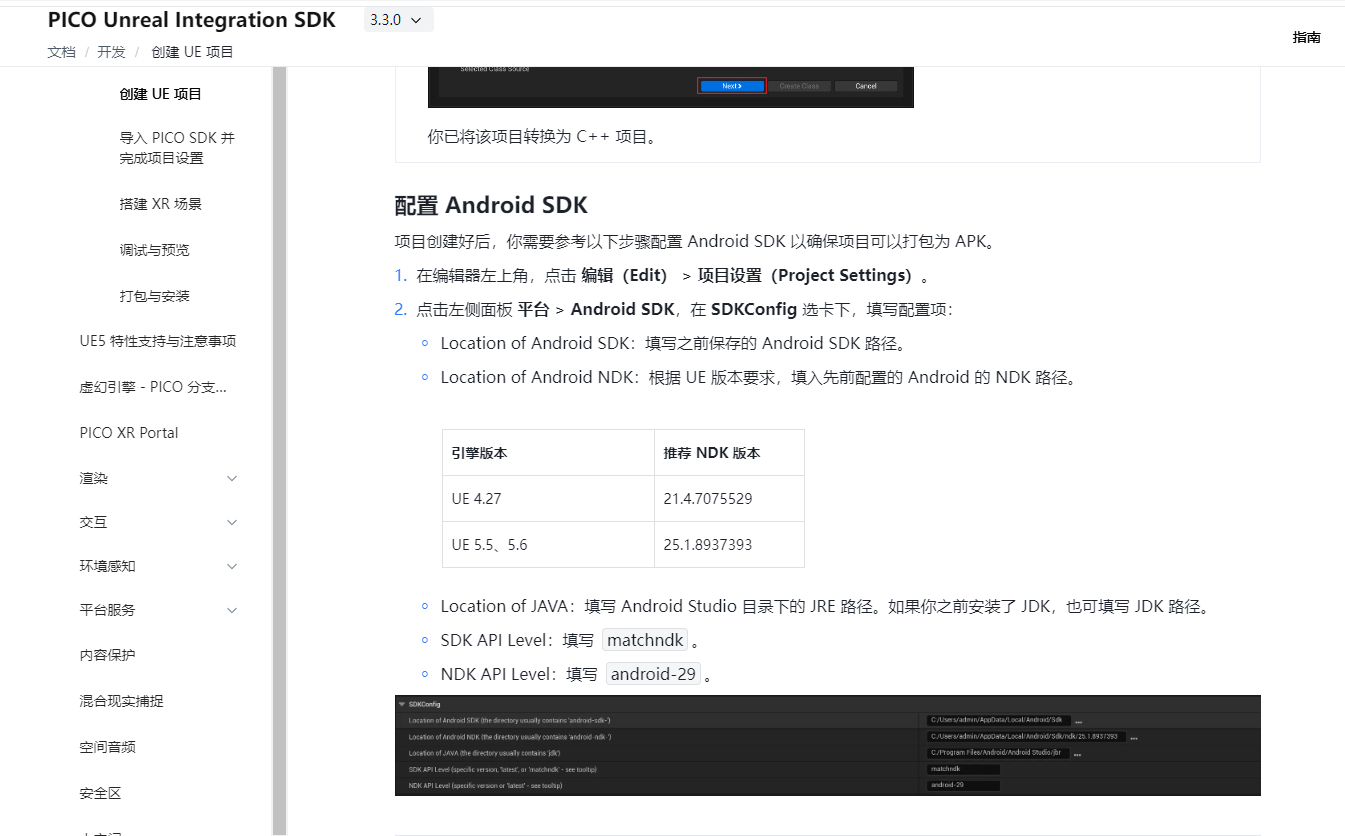Click the 你已将该项目转换为 C++ 项目 text

[x=544, y=137]
